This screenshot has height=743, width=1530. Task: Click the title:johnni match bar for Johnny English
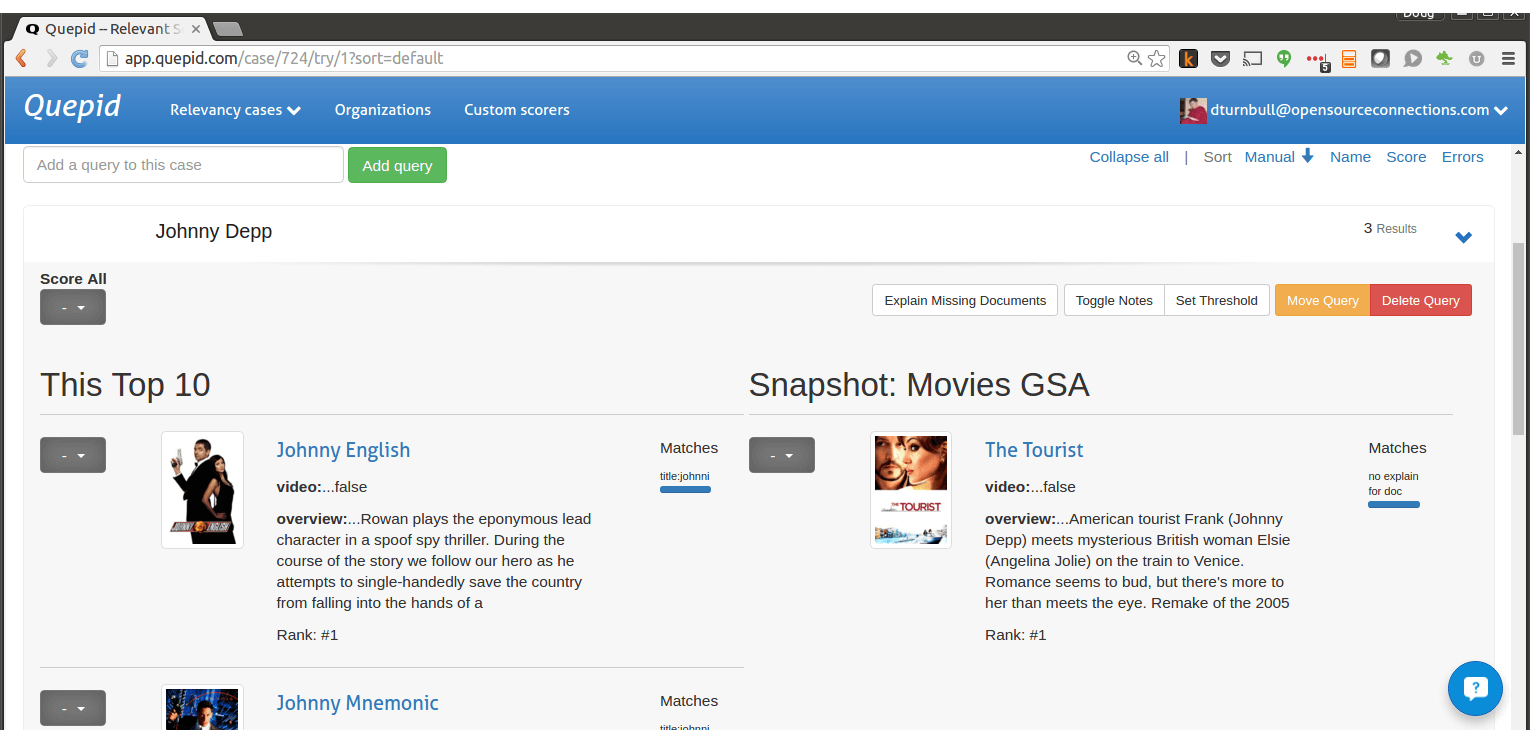[x=685, y=490]
